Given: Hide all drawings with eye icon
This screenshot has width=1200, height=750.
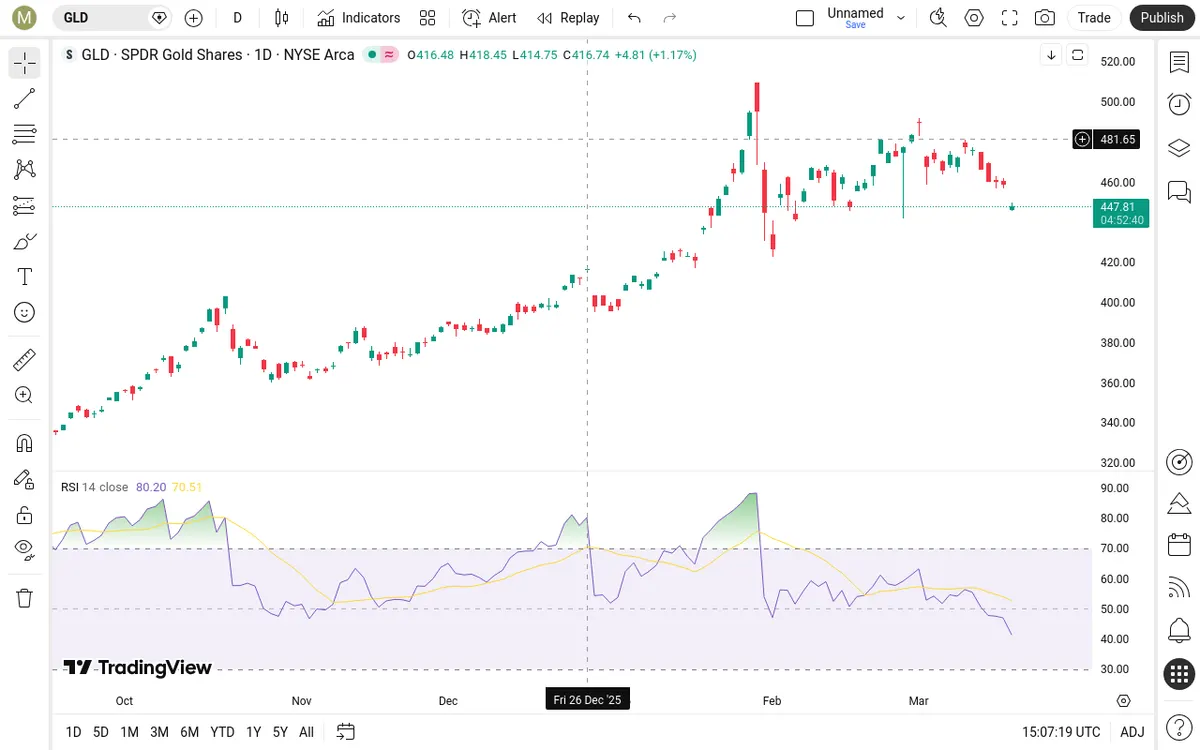Looking at the screenshot, I should pyautogui.click(x=25, y=548).
